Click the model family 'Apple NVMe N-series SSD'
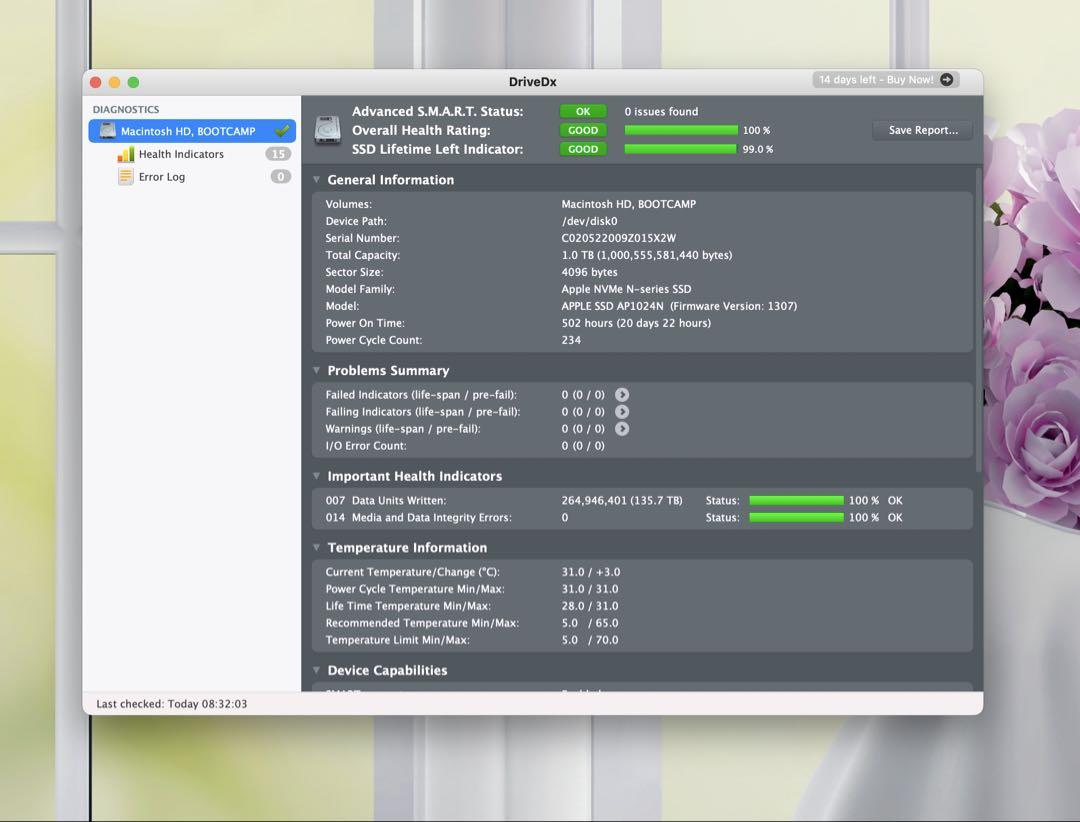 pos(626,289)
